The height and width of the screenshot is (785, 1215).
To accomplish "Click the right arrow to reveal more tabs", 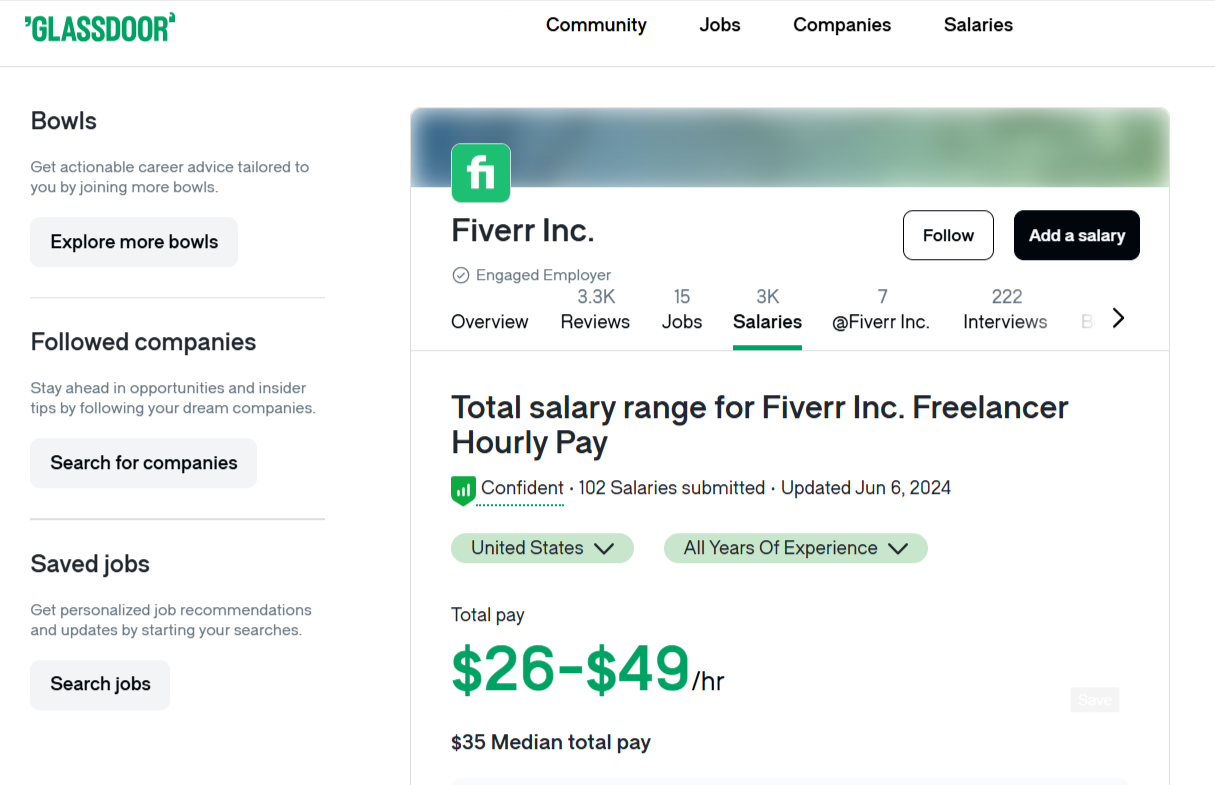I will (1118, 317).
